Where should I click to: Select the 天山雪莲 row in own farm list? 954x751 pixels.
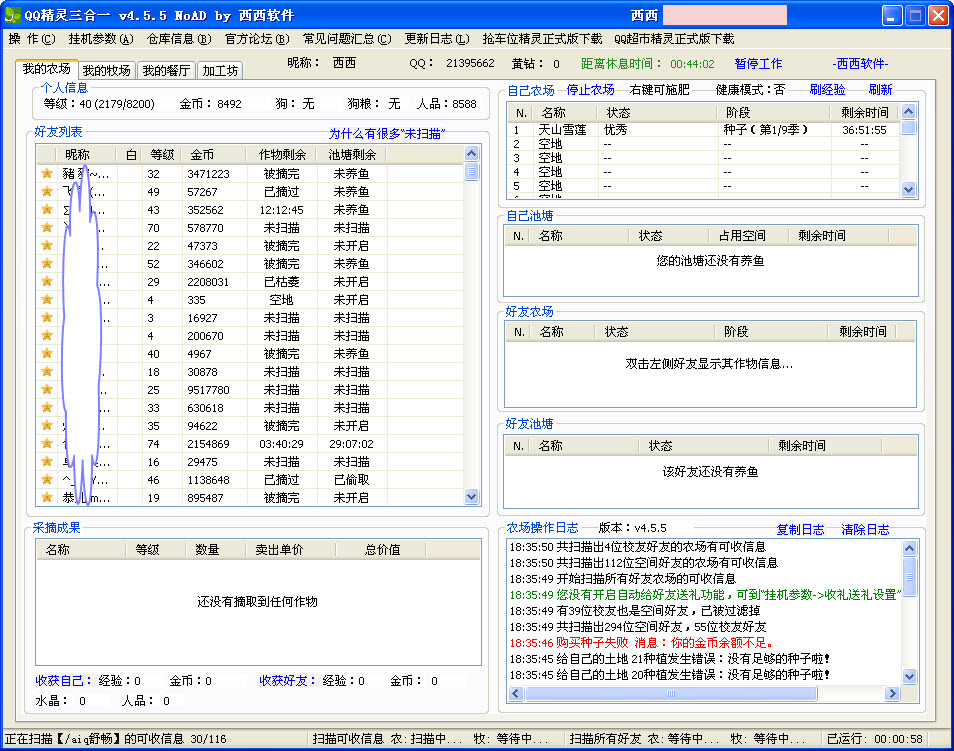[563, 130]
